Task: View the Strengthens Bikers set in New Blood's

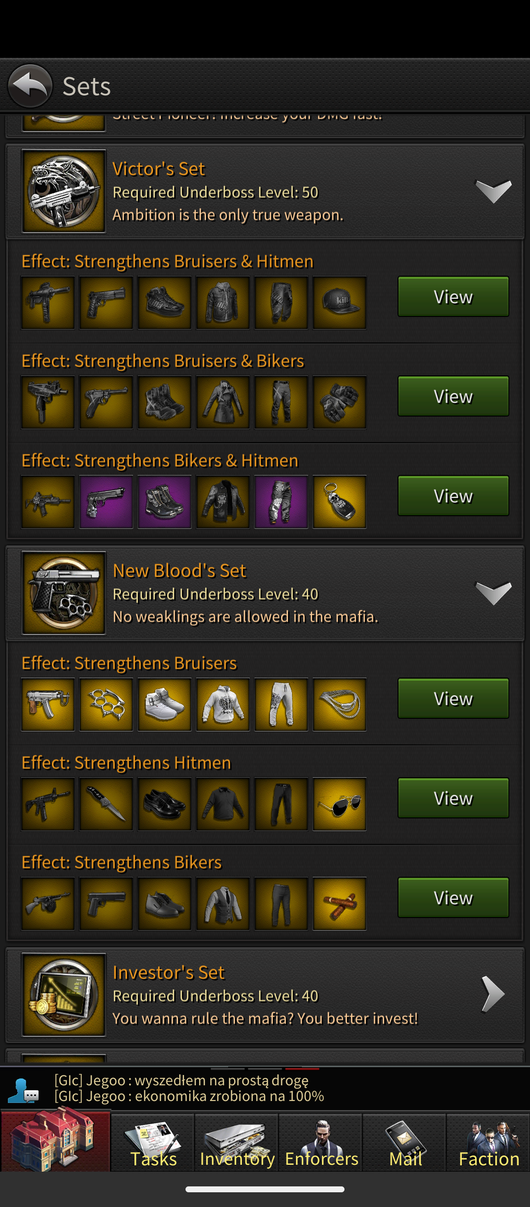Action: pos(453,898)
